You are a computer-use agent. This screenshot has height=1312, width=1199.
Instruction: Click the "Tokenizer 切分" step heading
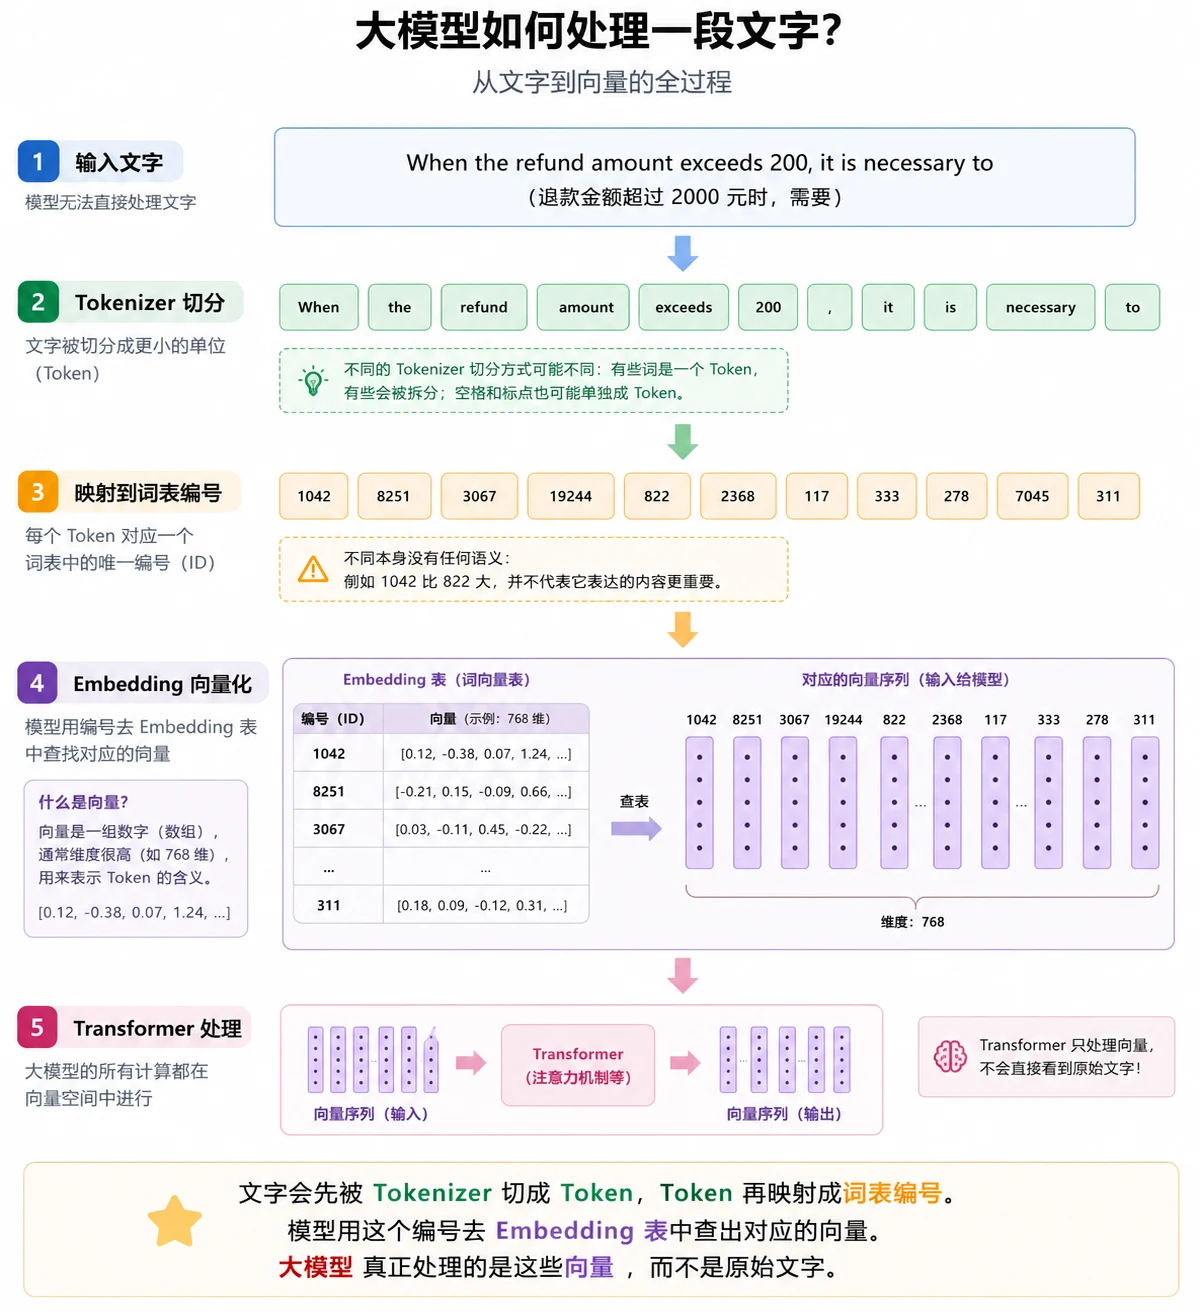[150, 302]
